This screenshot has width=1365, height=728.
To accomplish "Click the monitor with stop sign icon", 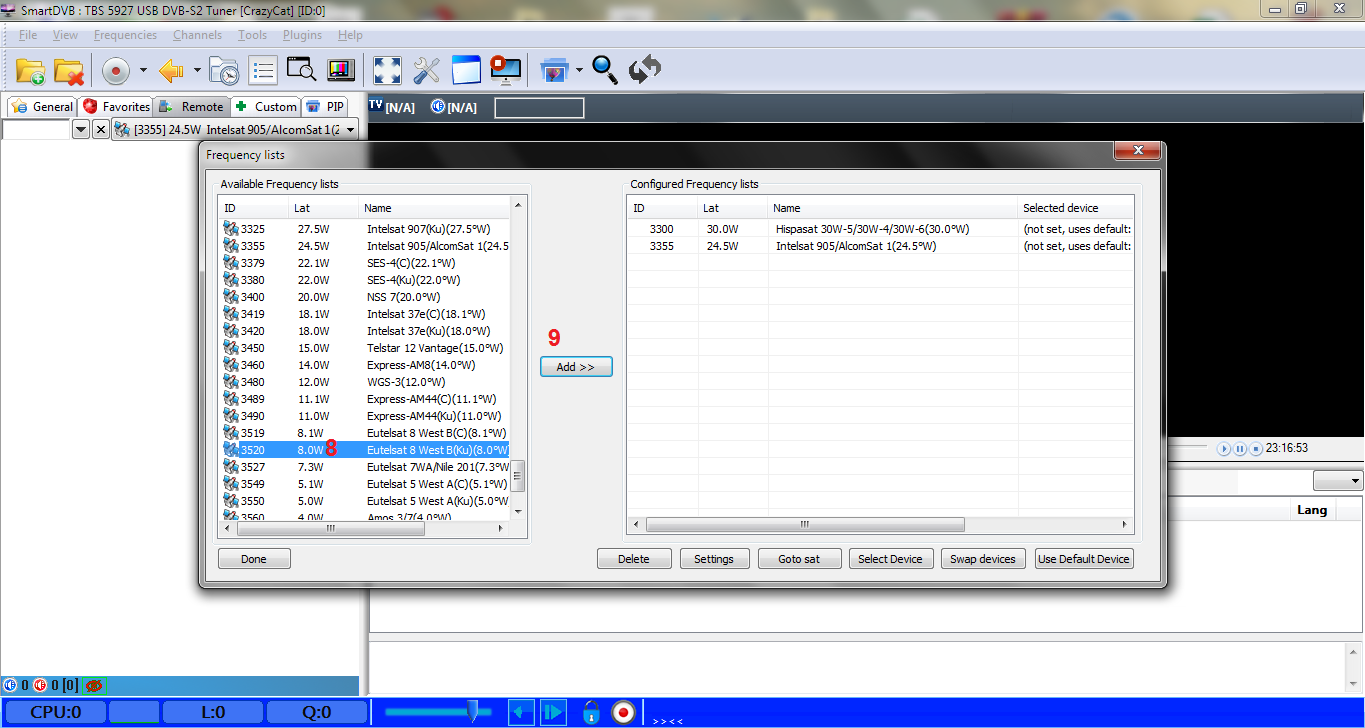I will pyautogui.click(x=506, y=70).
